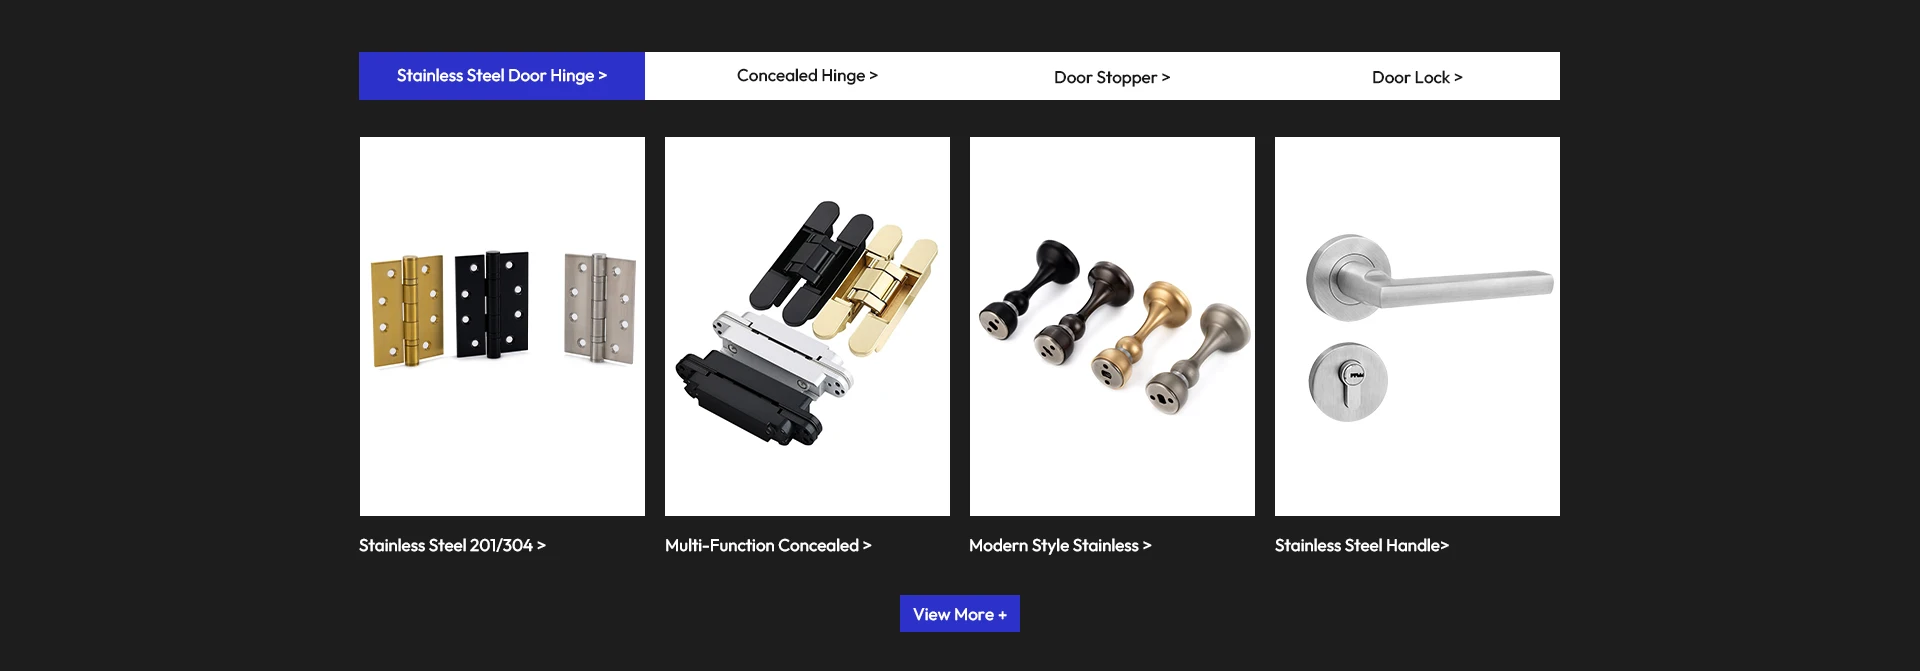Open the Modern Style Stainless link
Image resolution: width=1920 pixels, height=671 pixels.
point(1060,545)
